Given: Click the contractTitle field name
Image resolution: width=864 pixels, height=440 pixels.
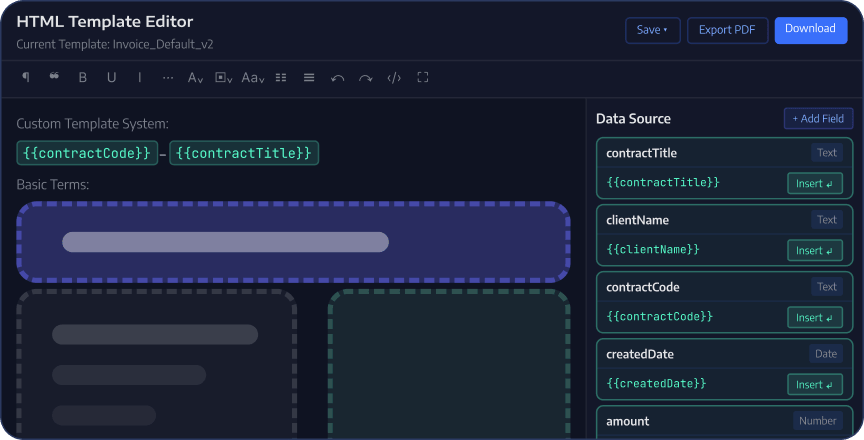Looking at the screenshot, I should coord(641,153).
